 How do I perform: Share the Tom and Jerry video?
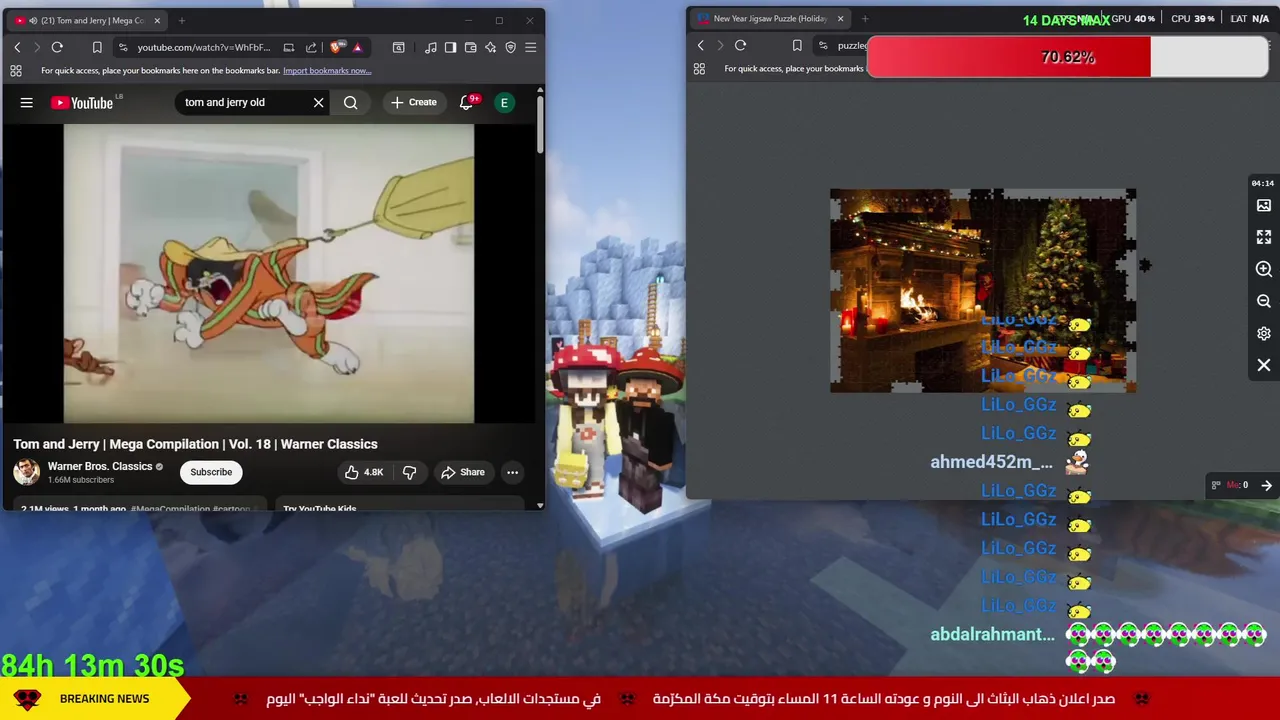pos(463,472)
